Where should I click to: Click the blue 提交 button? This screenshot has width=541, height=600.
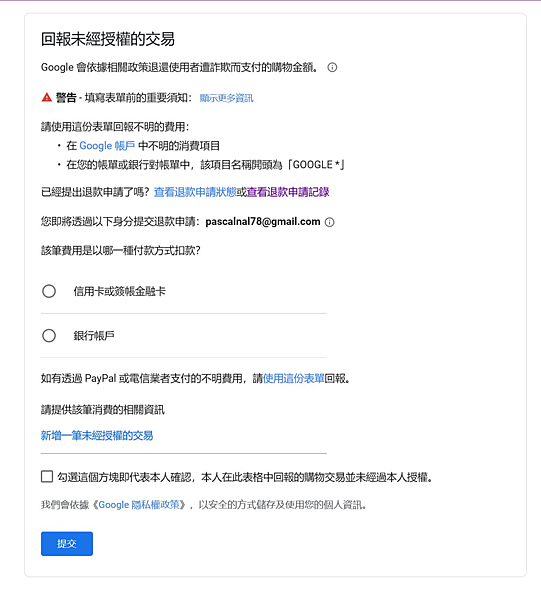click(x=67, y=544)
